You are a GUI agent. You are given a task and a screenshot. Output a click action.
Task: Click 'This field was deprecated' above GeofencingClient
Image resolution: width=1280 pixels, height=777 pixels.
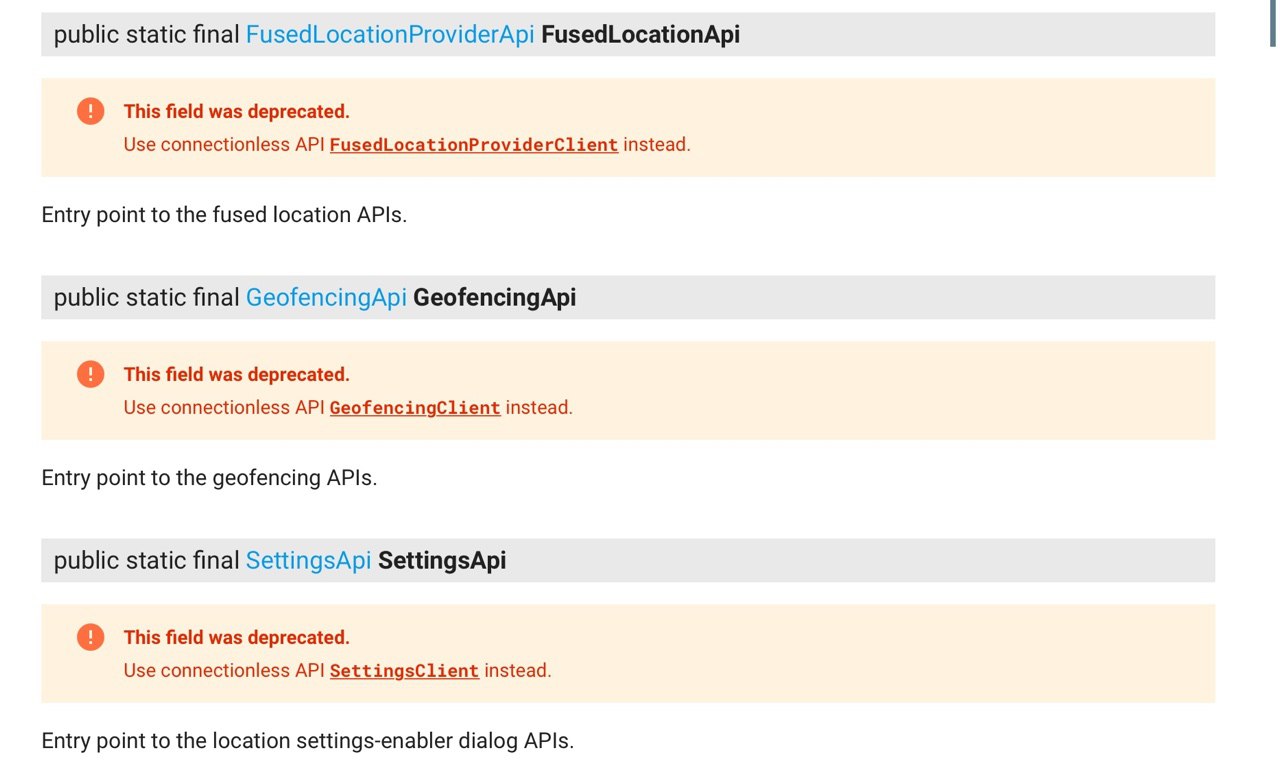(x=236, y=374)
